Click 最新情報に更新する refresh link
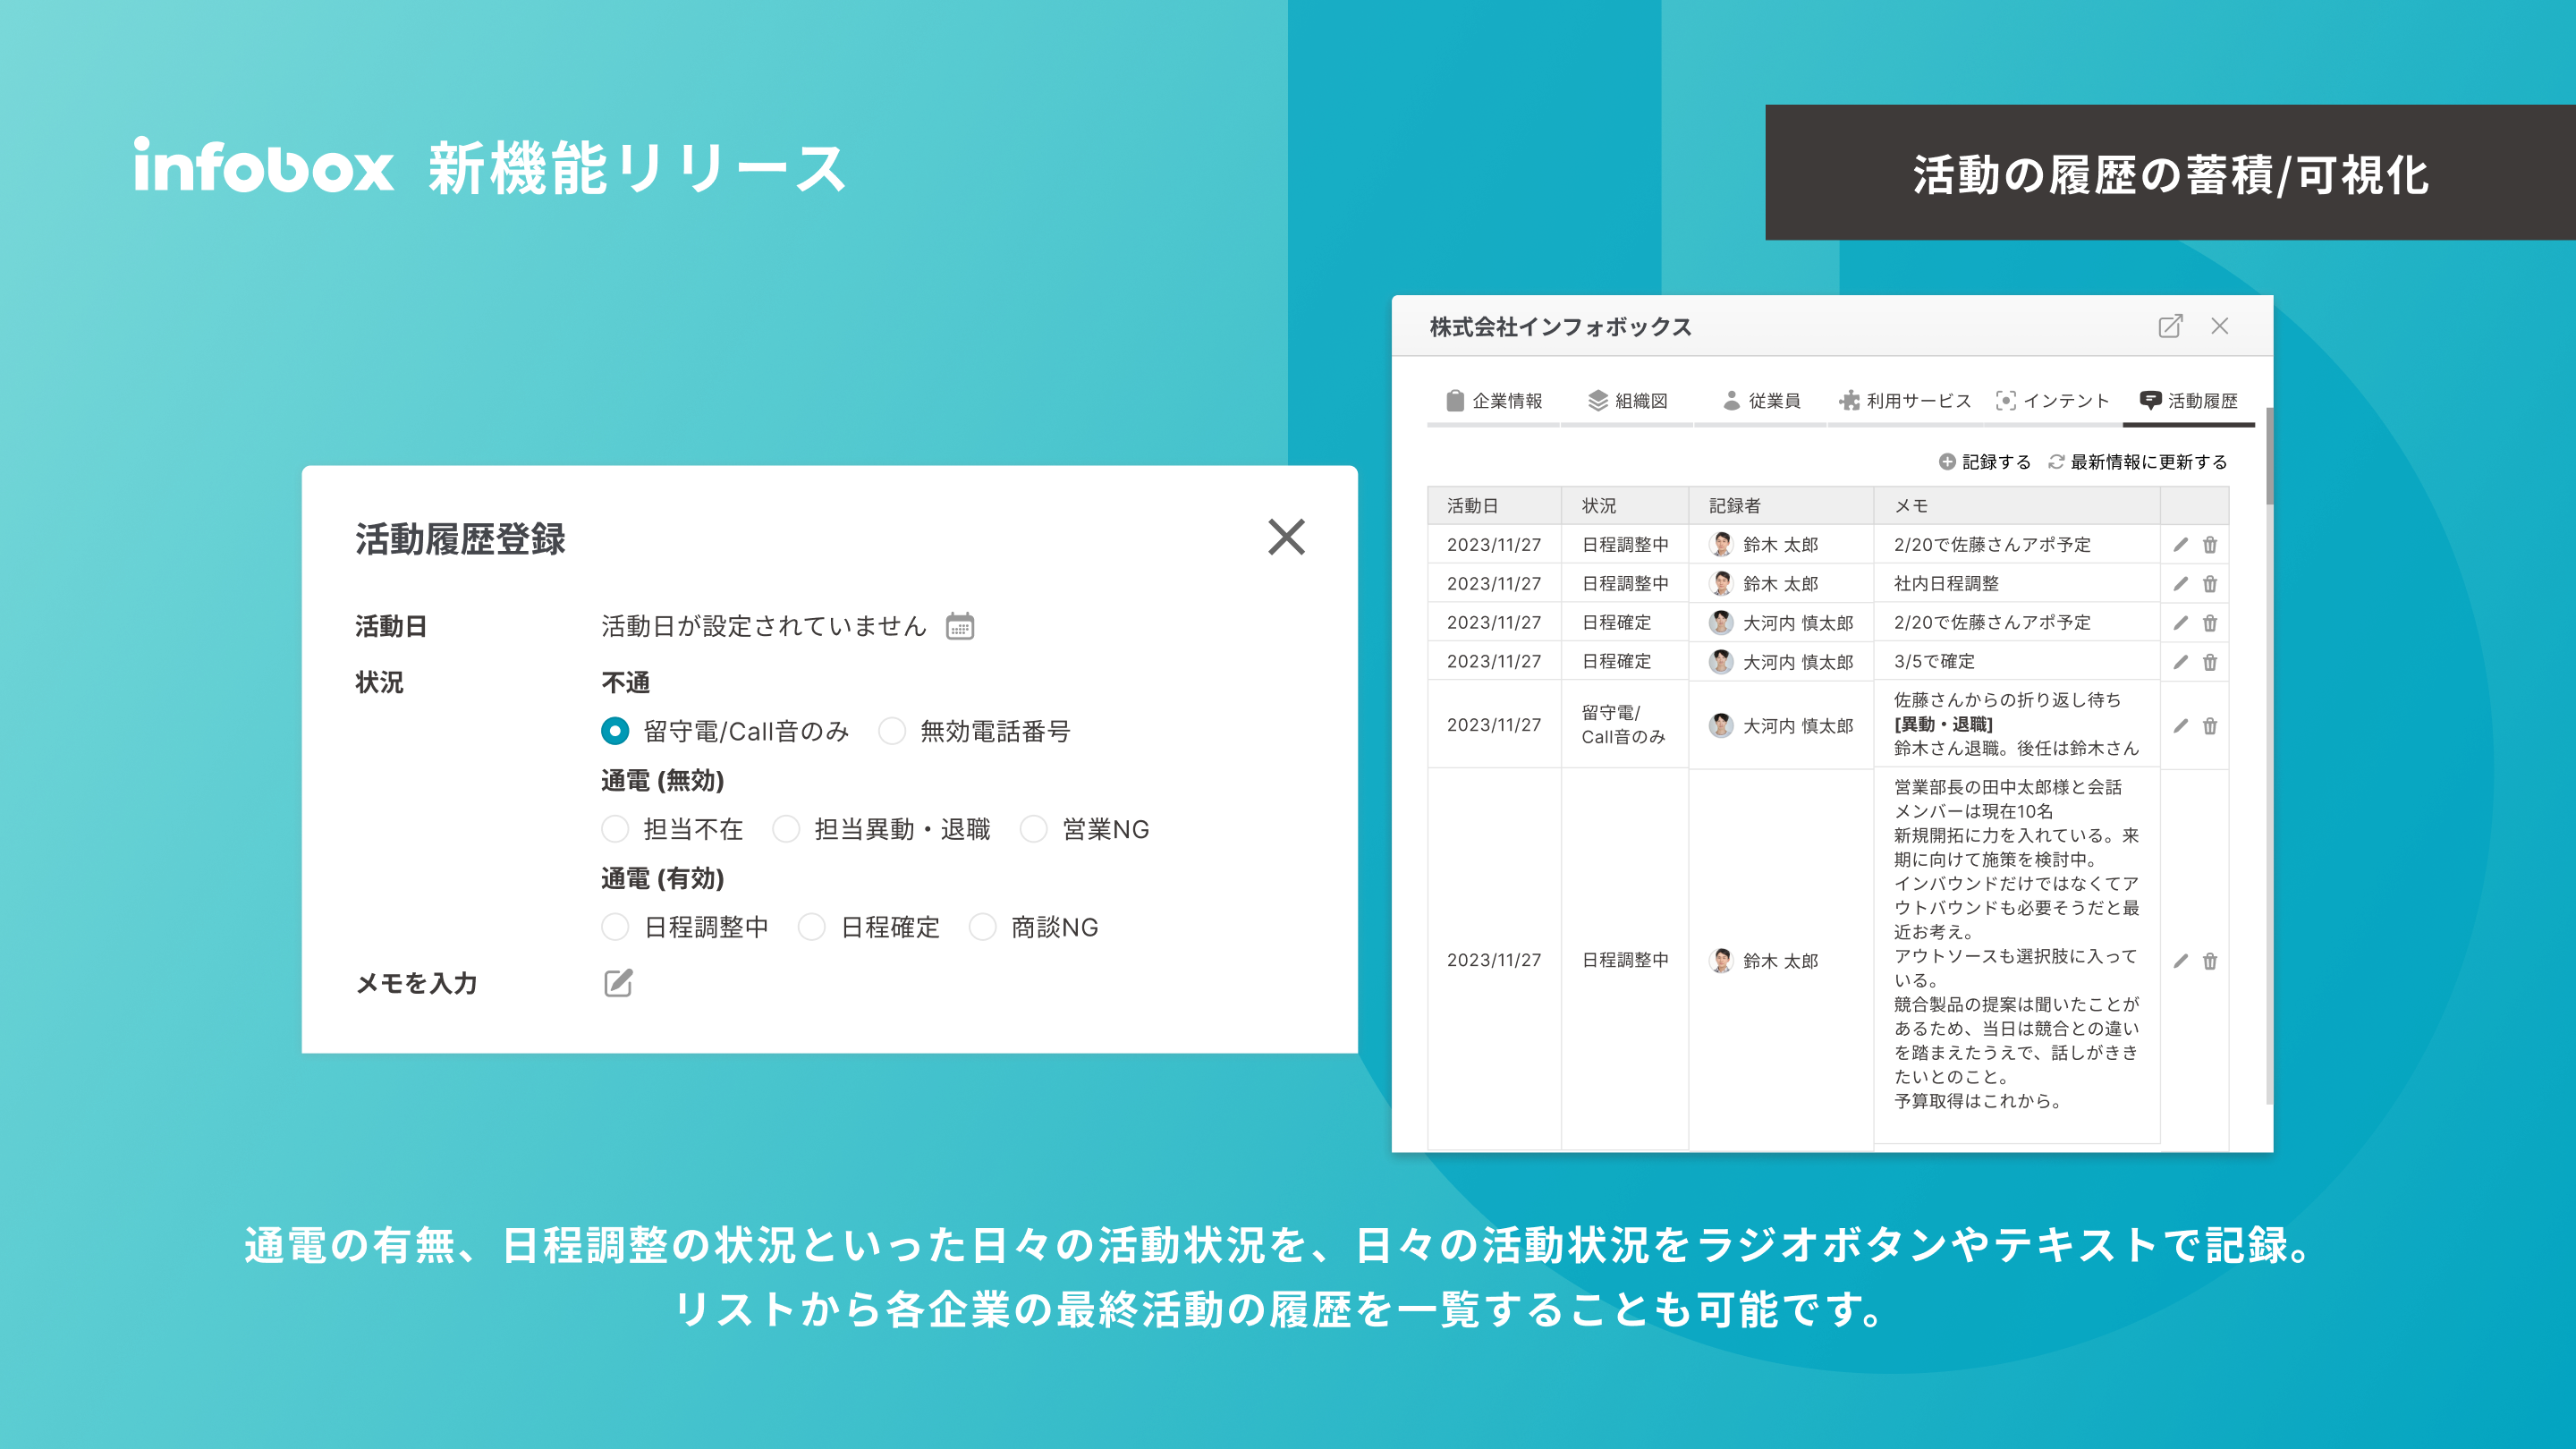The width and height of the screenshot is (2576, 1449). coord(2137,462)
